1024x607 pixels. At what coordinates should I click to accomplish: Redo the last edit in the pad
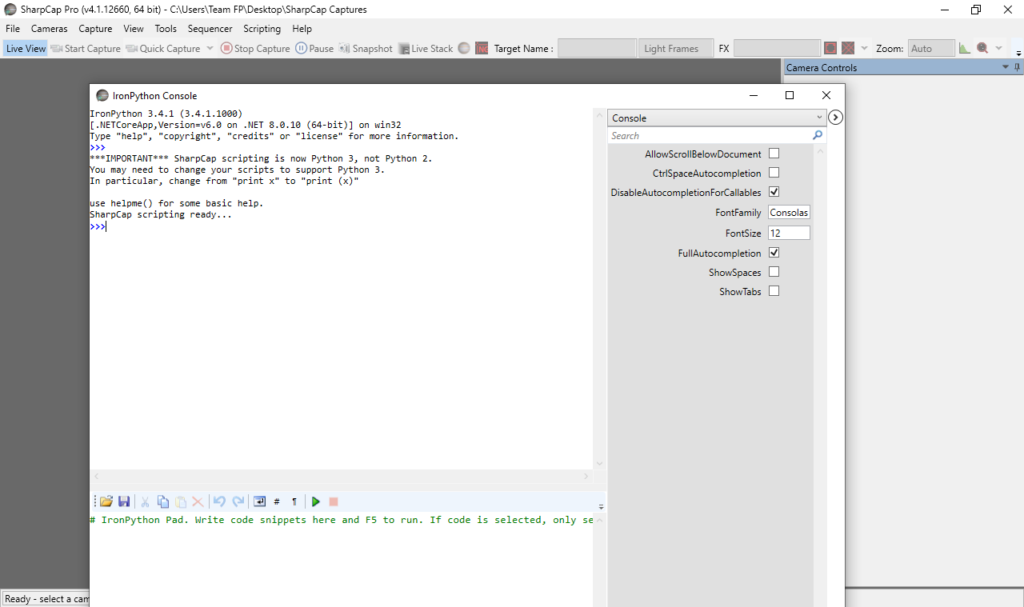[238, 501]
